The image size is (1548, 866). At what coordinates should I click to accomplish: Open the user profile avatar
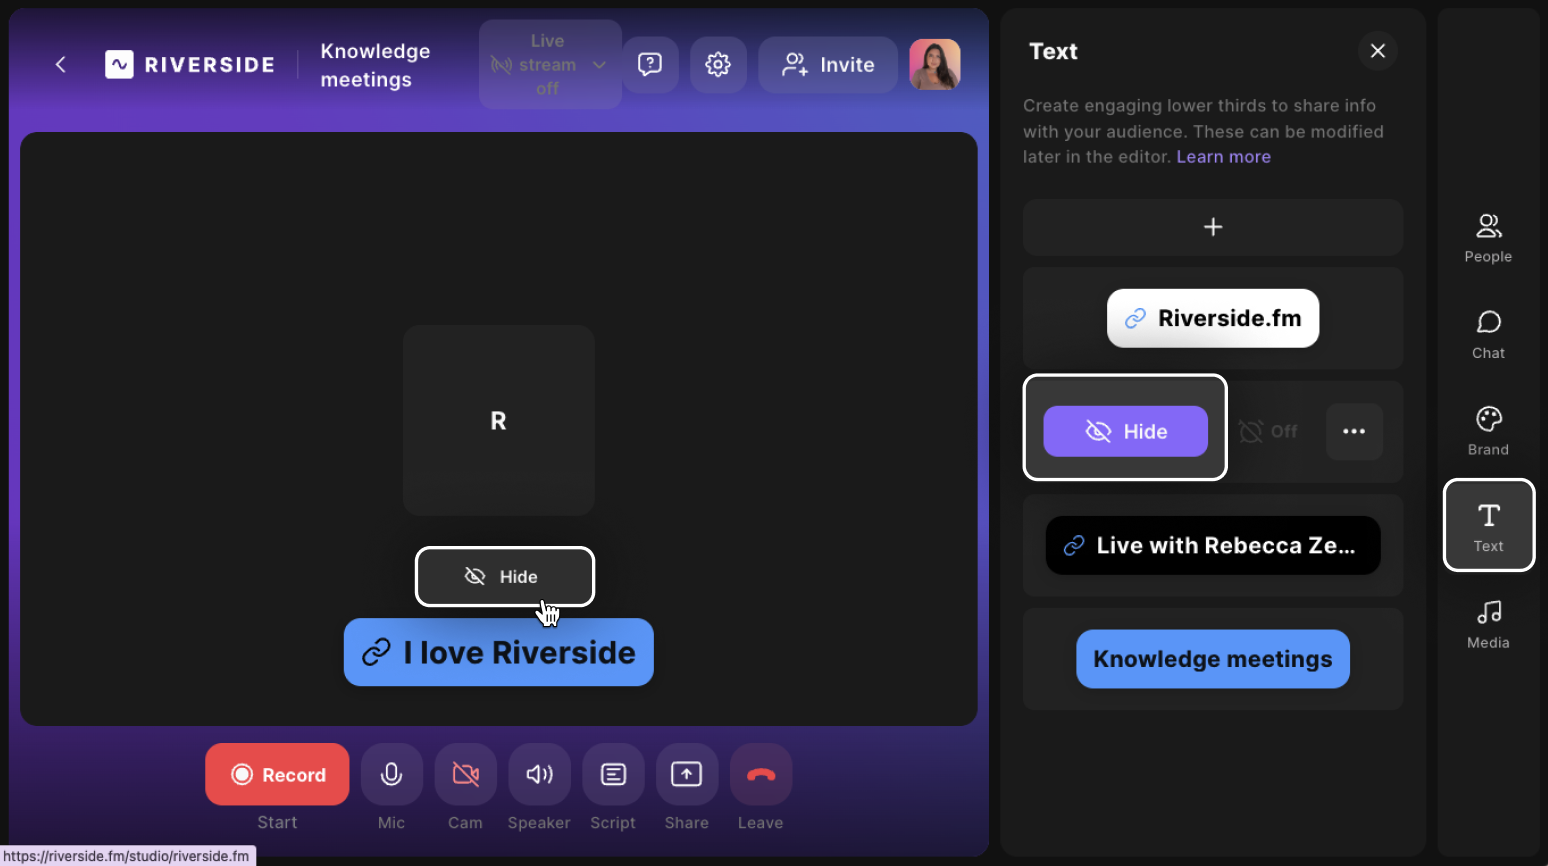935,65
